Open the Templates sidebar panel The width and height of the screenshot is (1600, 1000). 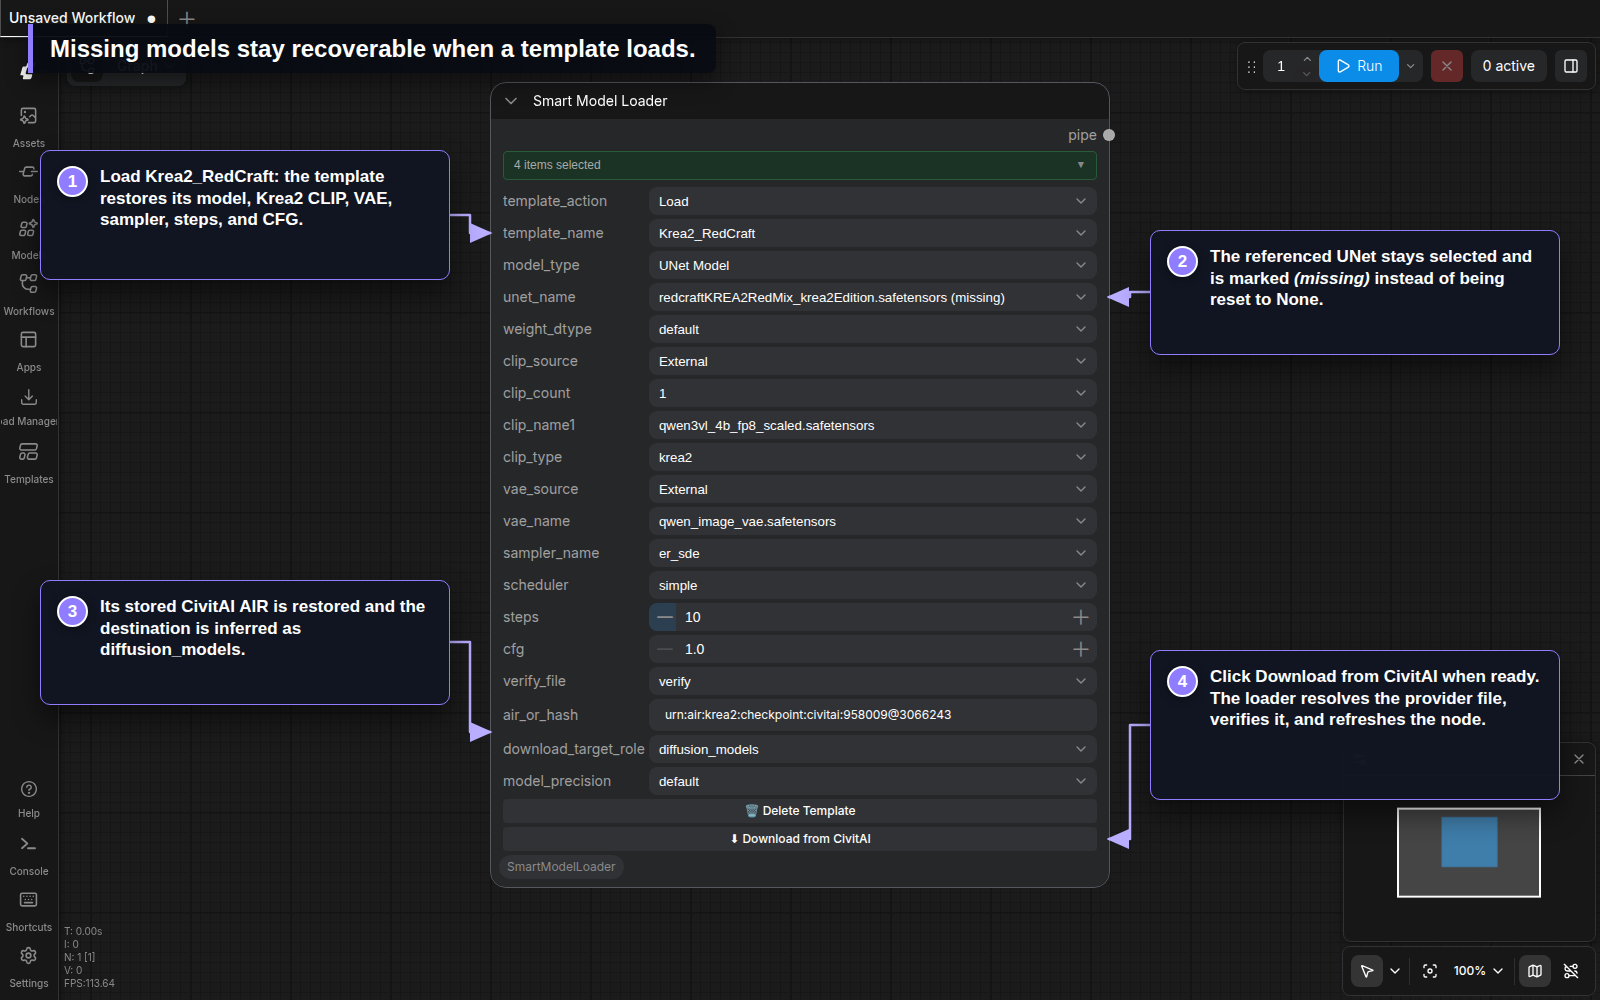point(28,463)
